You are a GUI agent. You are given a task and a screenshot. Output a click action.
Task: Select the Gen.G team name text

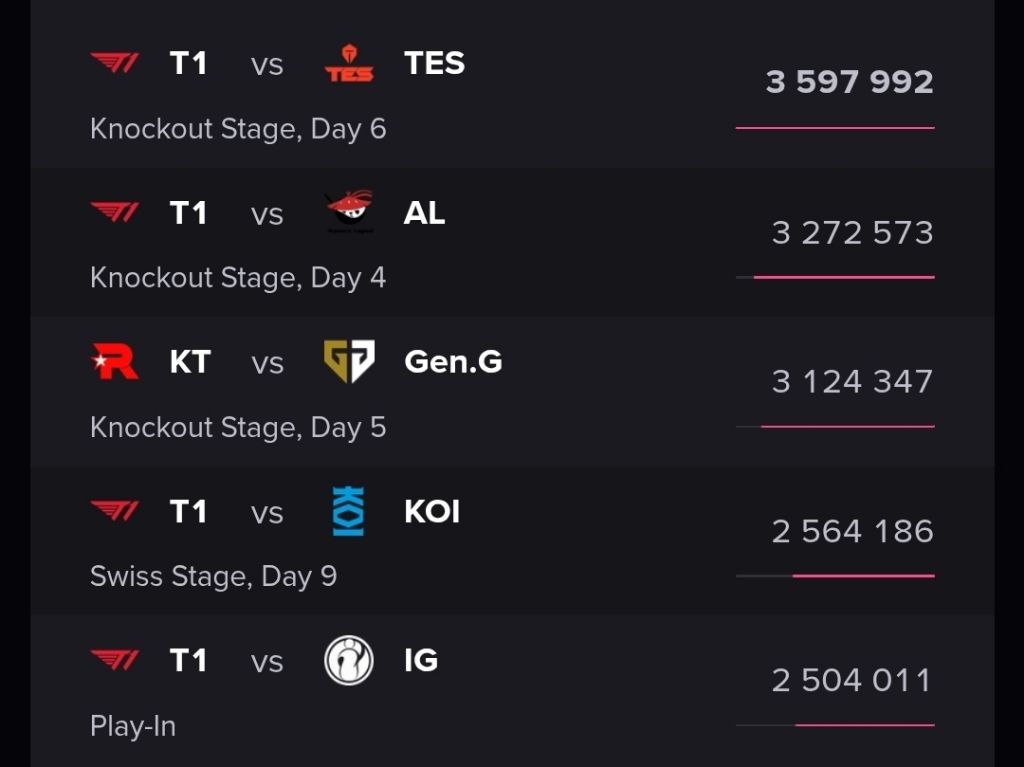[453, 362]
